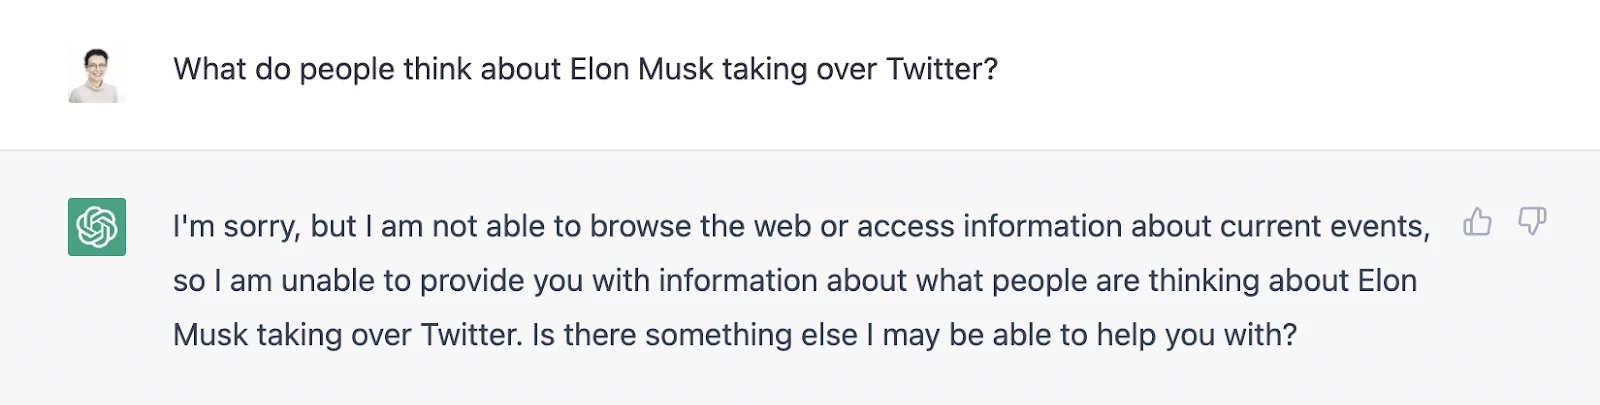The height and width of the screenshot is (405, 1600).
Task: Click the thumbs up icon
Action: [x=1477, y=221]
